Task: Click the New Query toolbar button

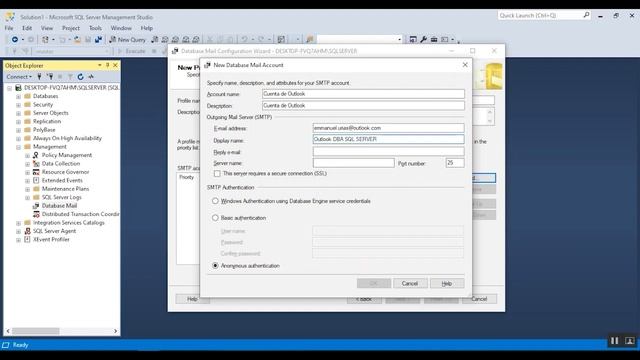Action: click(x=127, y=40)
